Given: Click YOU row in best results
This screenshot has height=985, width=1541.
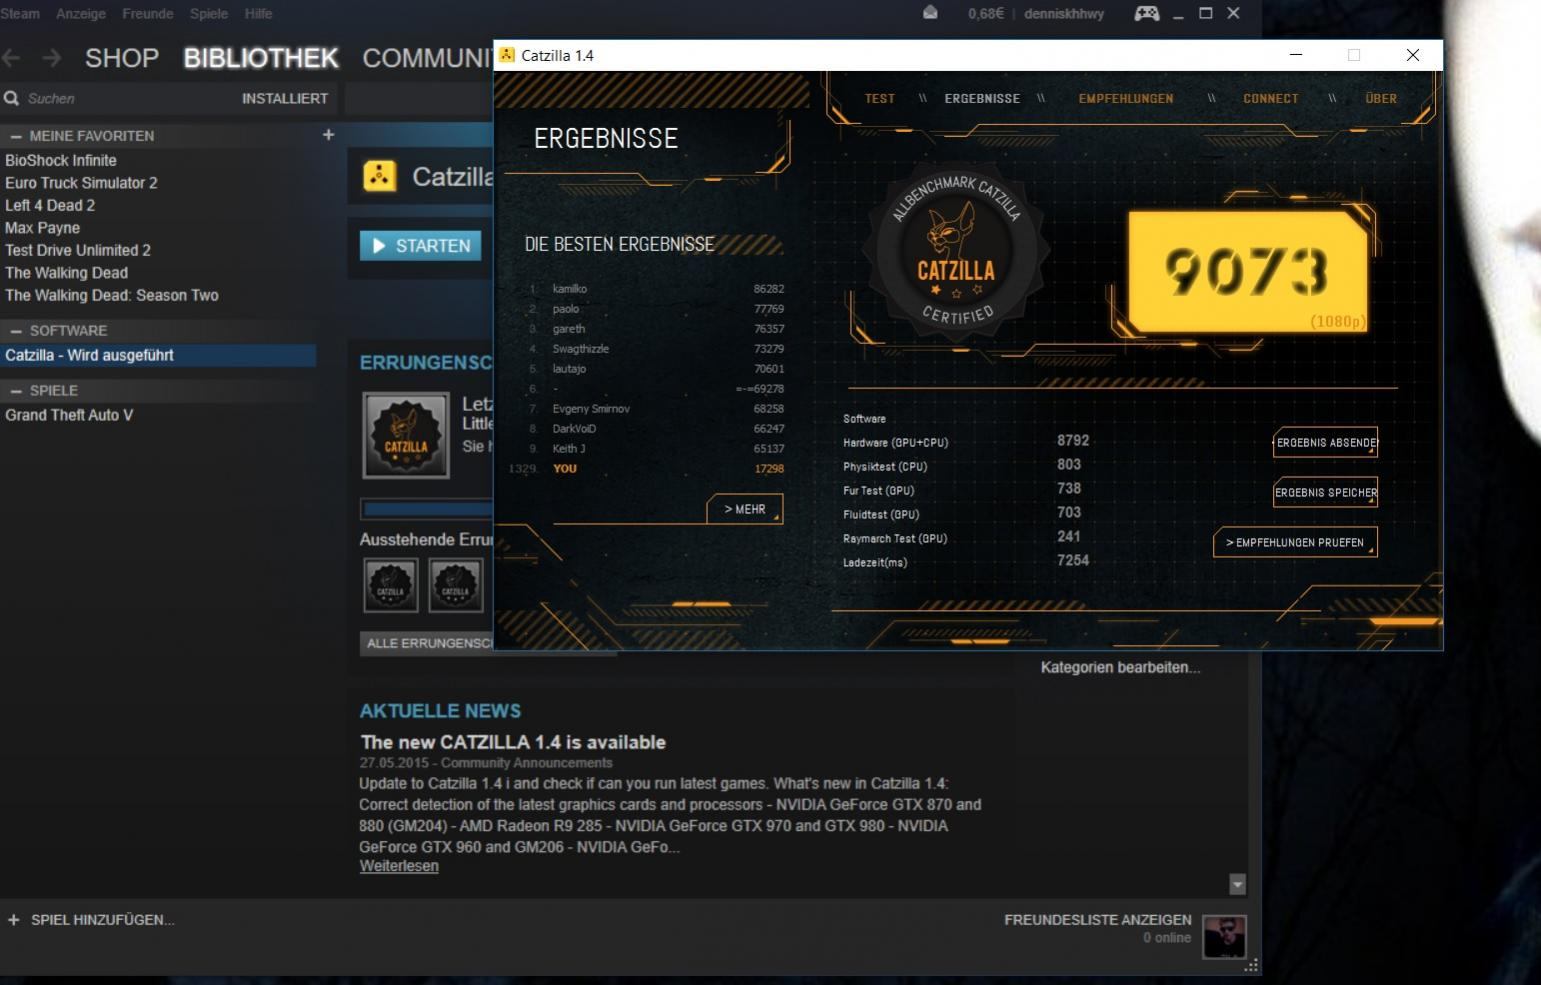Looking at the screenshot, I should [x=647, y=468].
